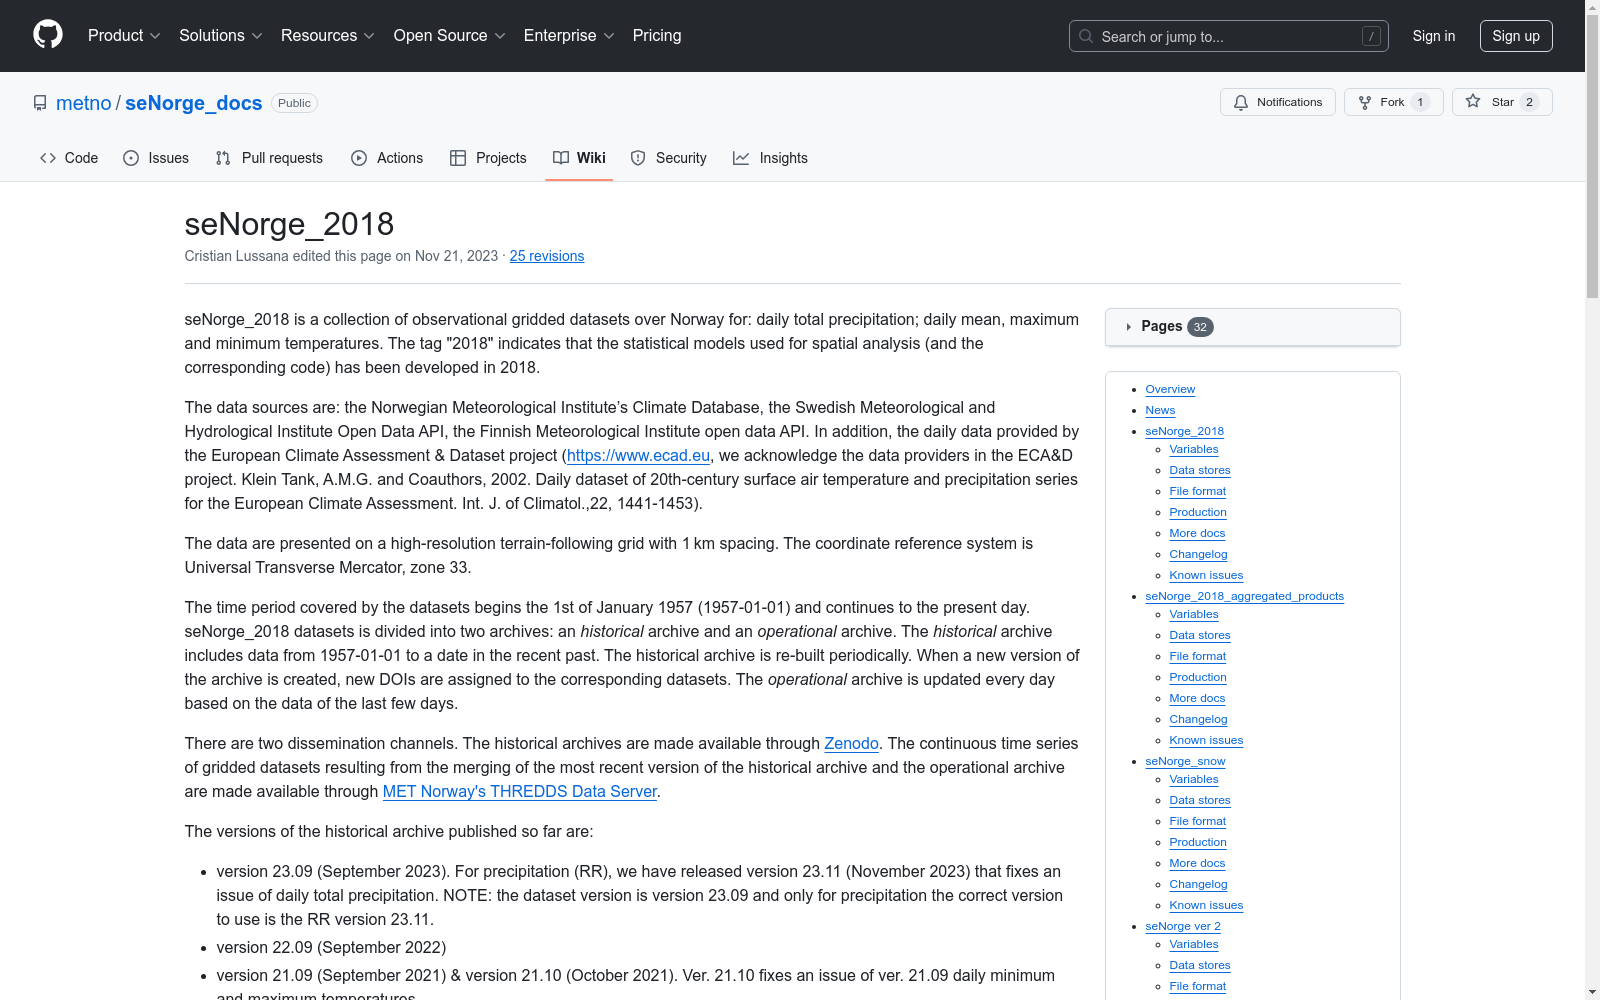This screenshot has height=1000, width=1600.
Task: Click the Security shield icon
Action: pyautogui.click(x=638, y=158)
